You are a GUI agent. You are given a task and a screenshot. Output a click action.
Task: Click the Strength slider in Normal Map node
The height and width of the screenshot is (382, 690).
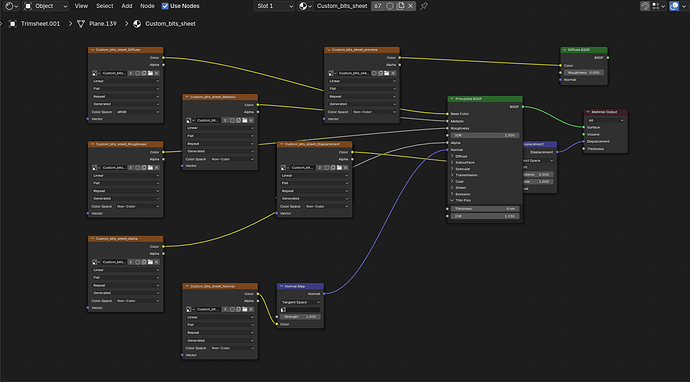[x=301, y=316]
